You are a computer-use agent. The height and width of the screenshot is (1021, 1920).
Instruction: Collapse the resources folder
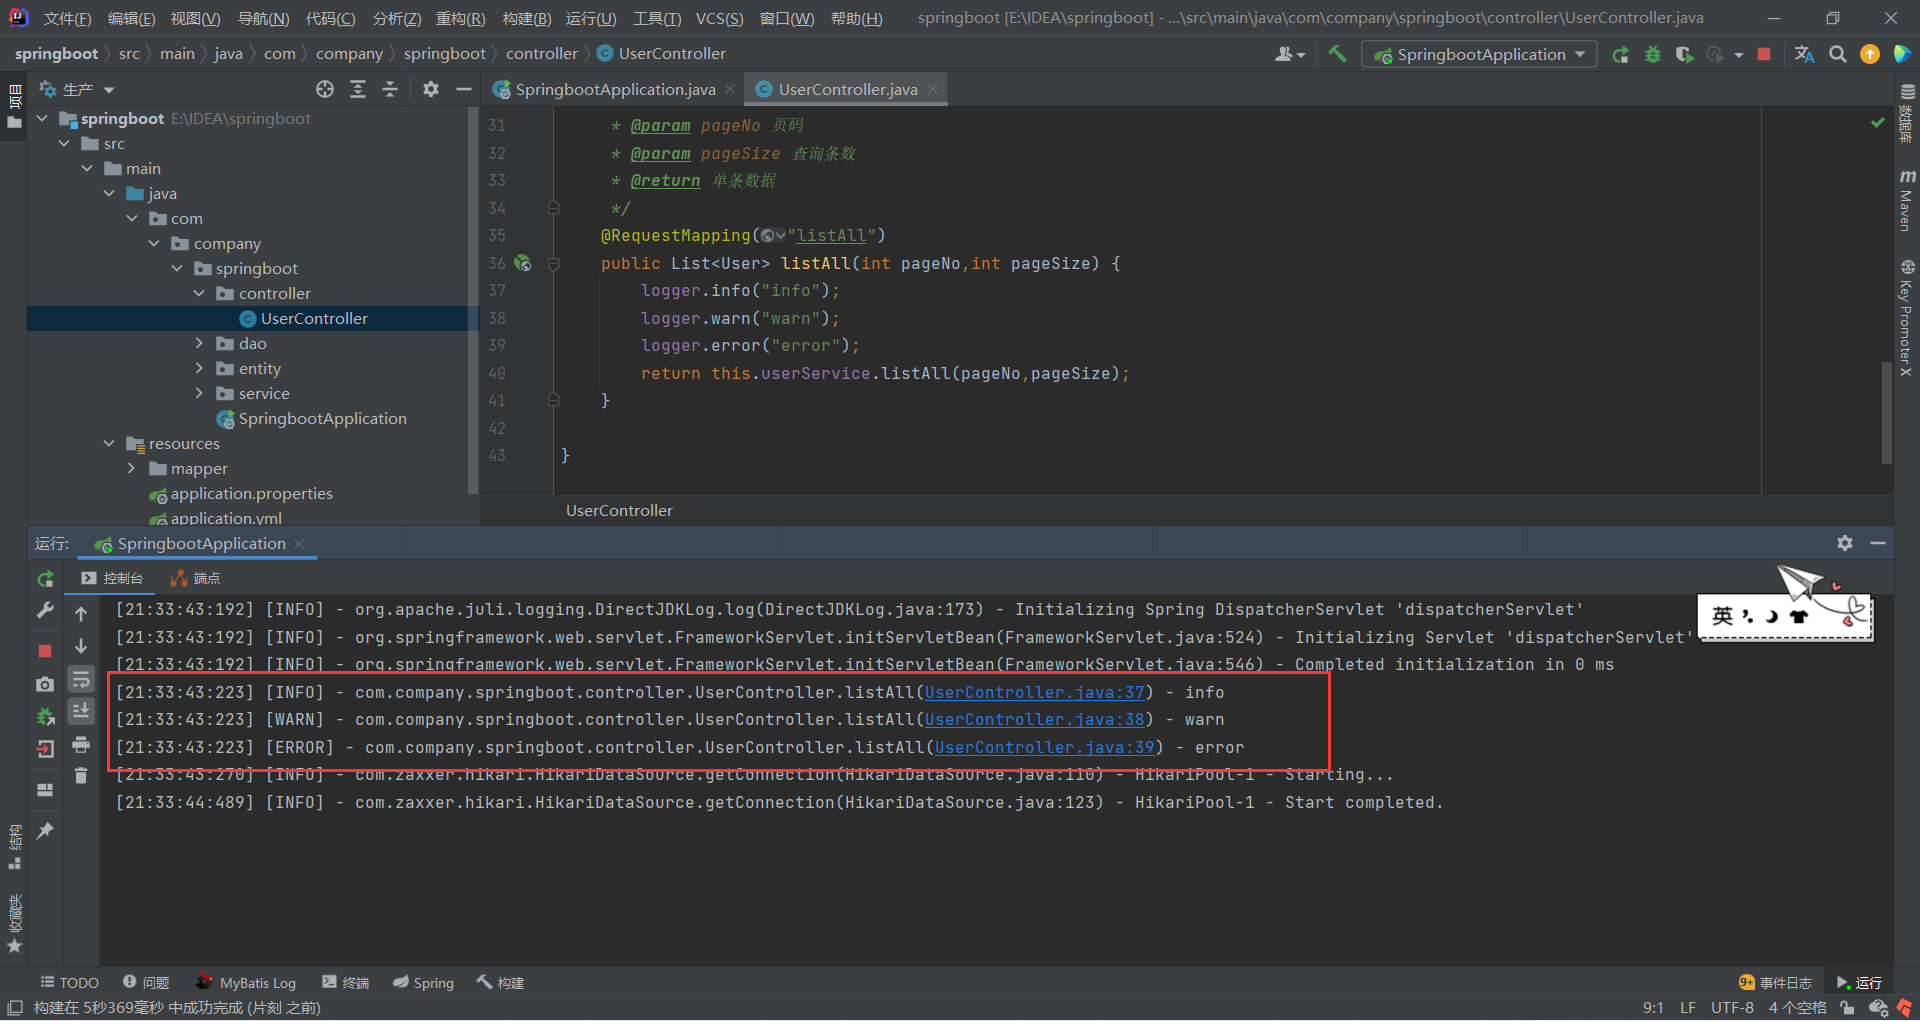click(x=109, y=443)
